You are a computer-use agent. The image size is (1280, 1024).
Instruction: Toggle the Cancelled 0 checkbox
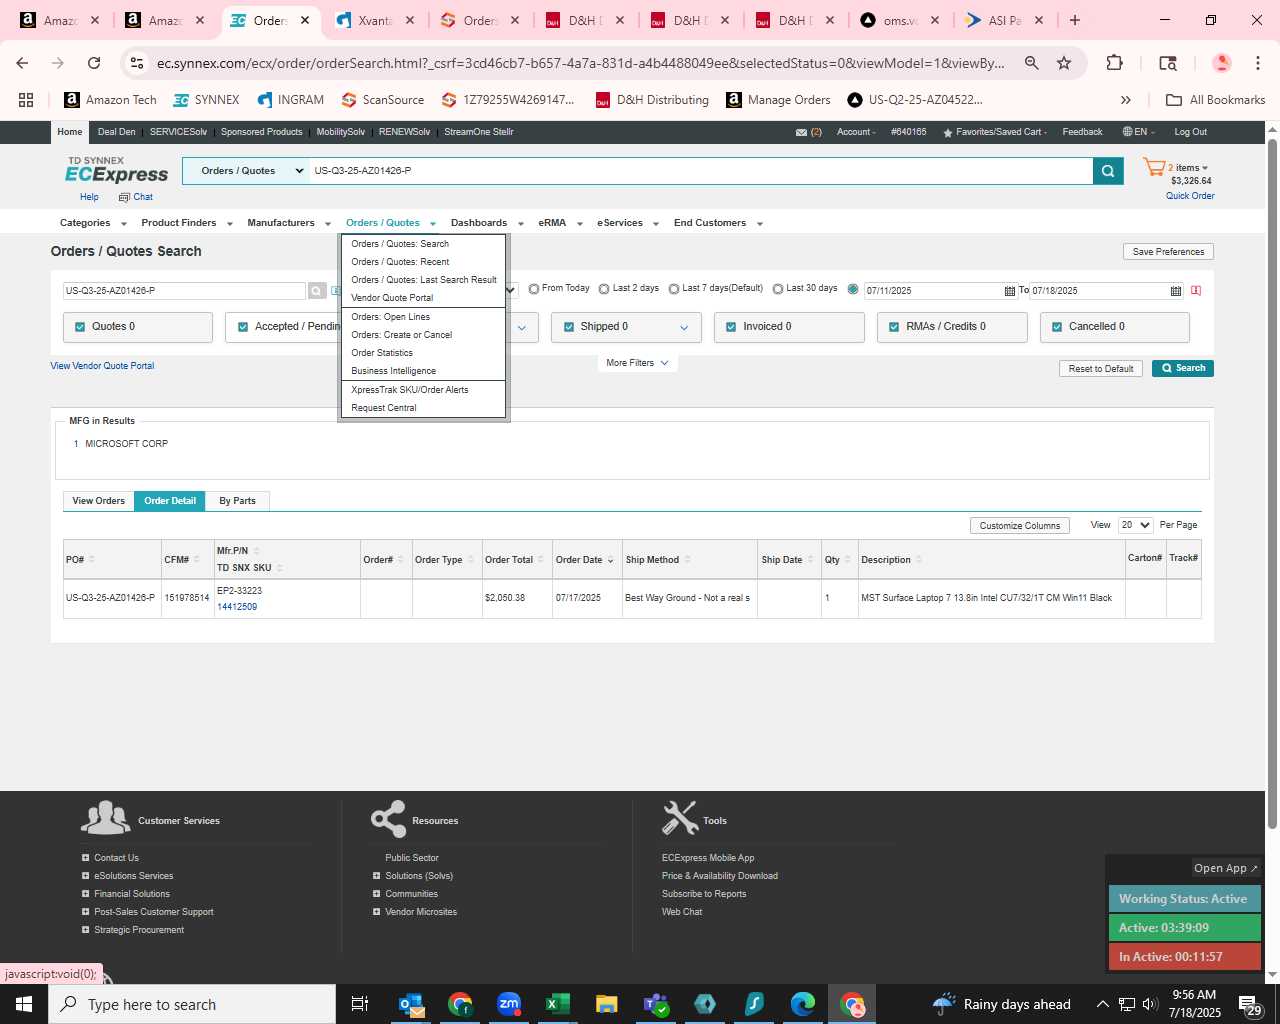[1057, 327]
